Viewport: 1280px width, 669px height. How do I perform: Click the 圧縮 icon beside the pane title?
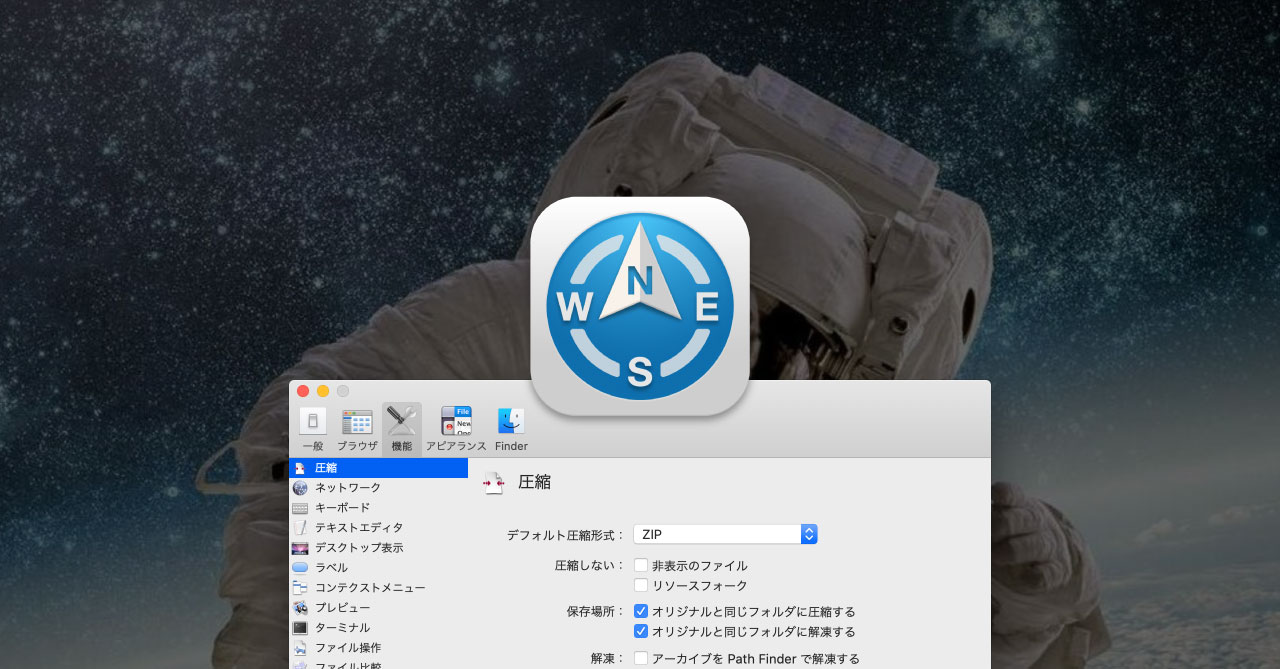pyautogui.click(x=492, y=482)
